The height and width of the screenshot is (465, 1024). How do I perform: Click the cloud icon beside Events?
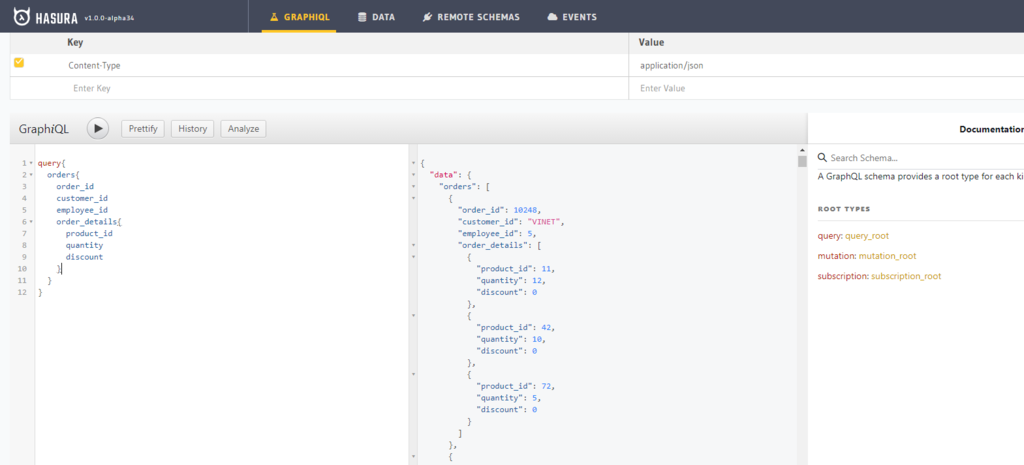pos(552,17)
